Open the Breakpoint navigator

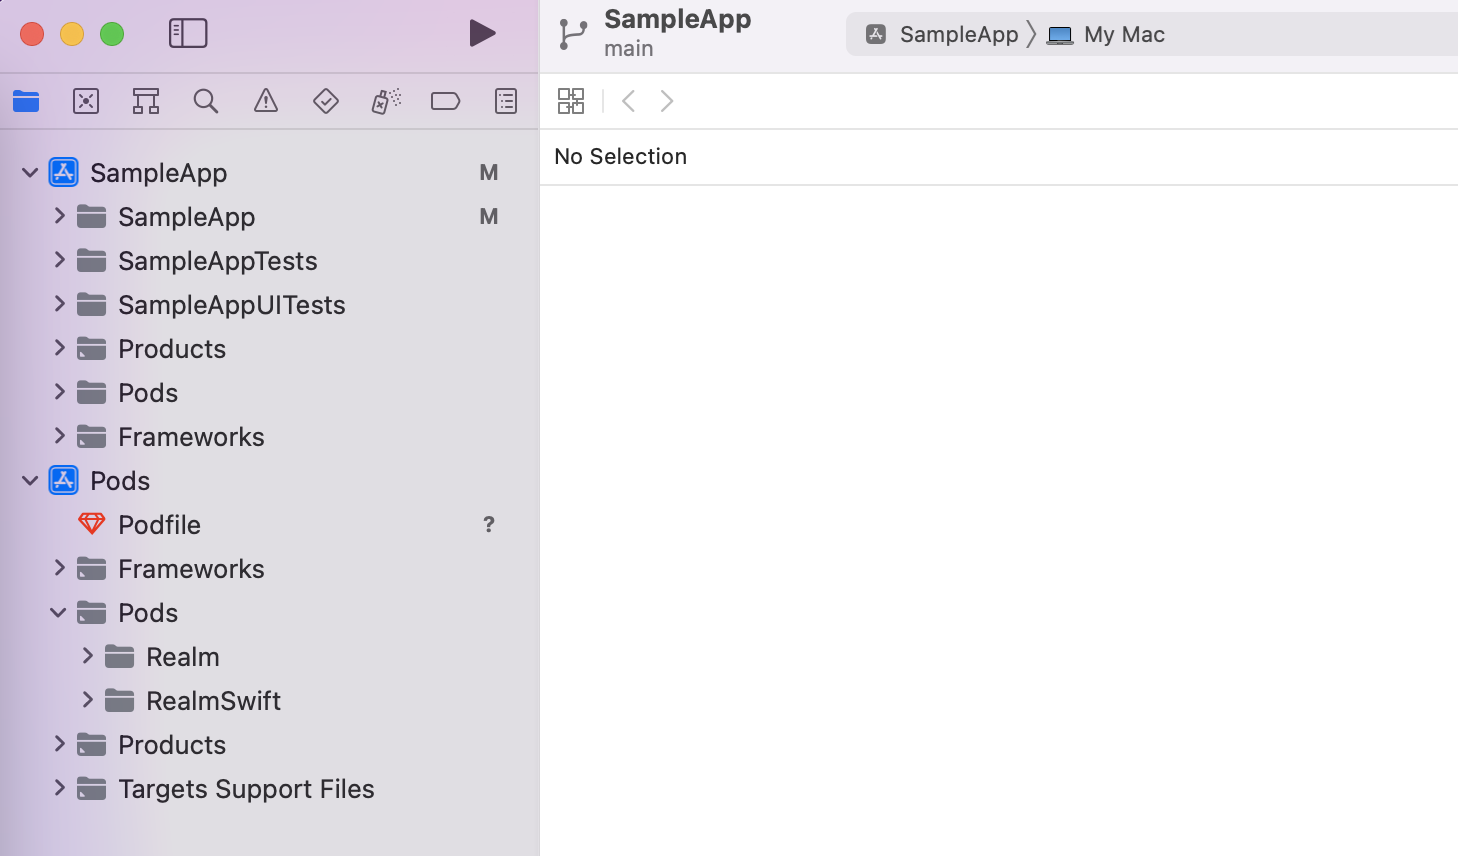[445, 101]
